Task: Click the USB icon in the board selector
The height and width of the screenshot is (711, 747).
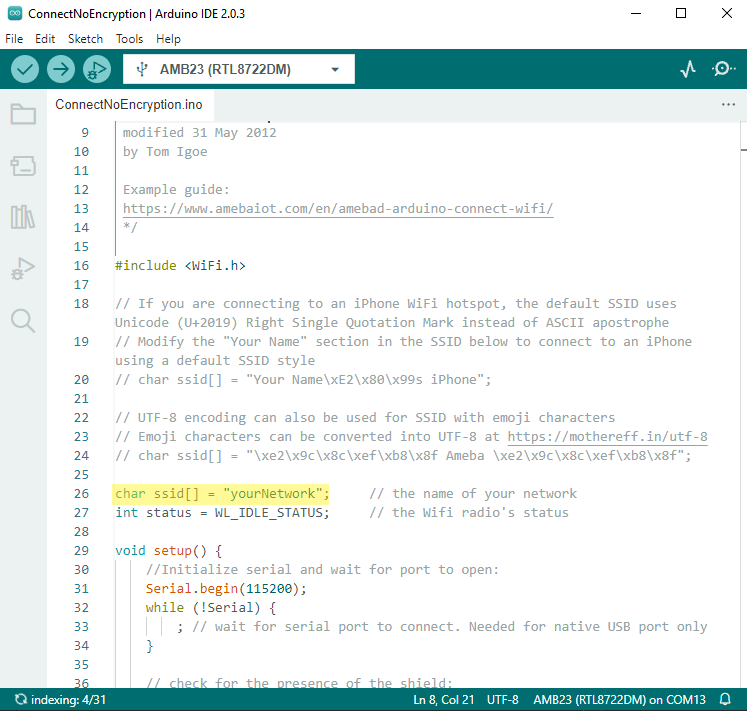Action: coord(142,70)
